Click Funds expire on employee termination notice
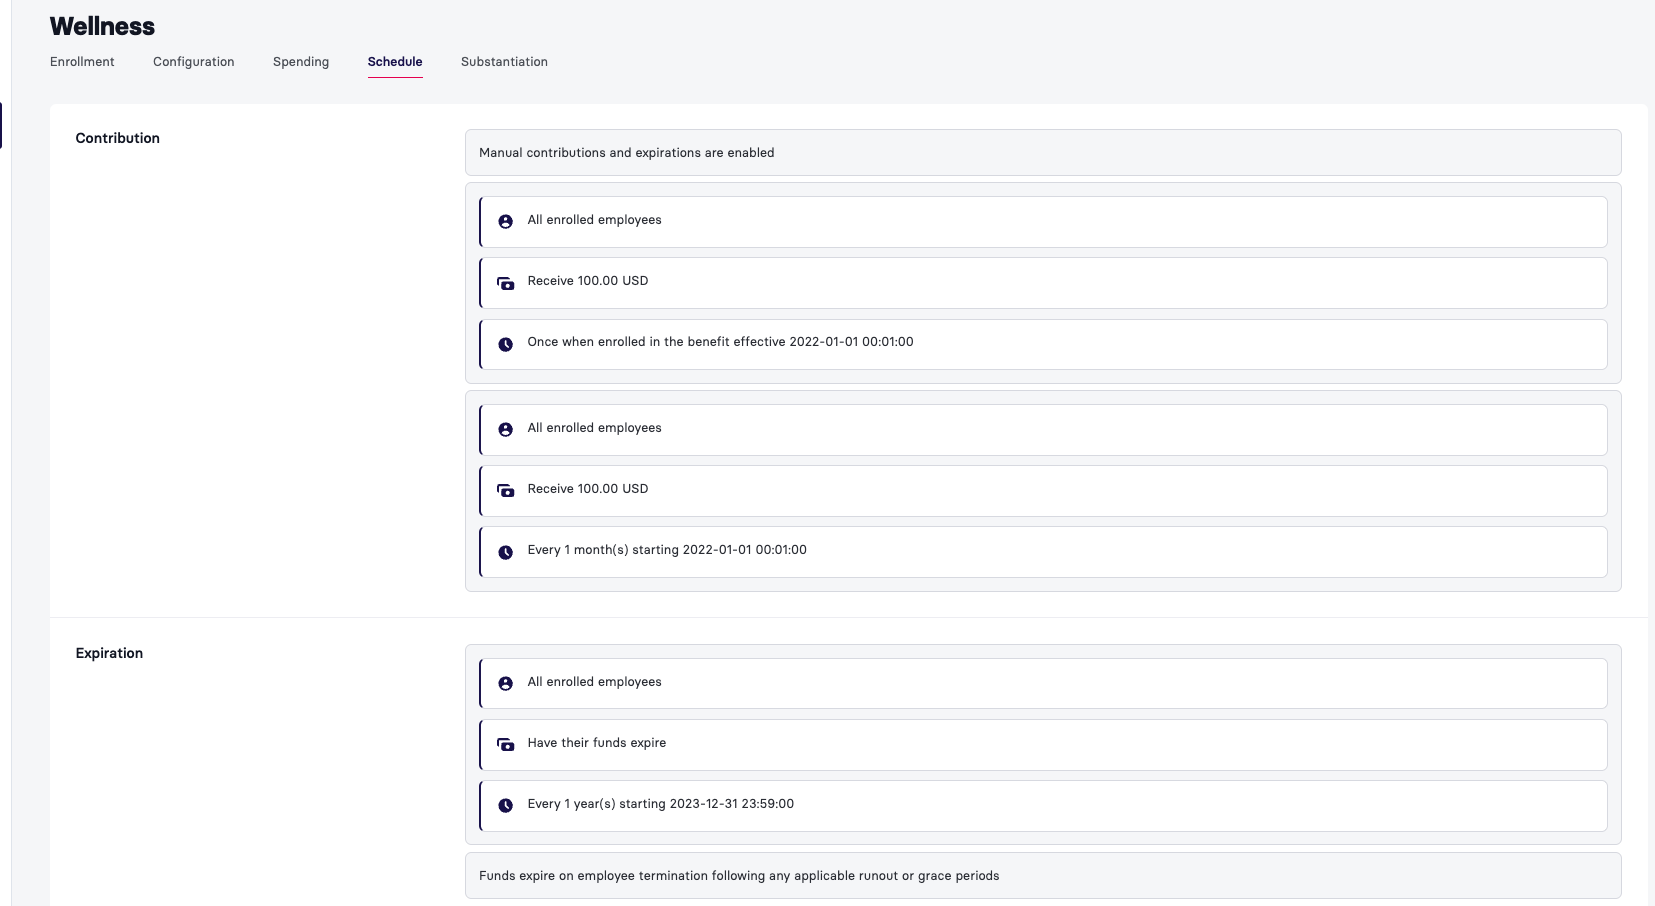The height and width of the screenshot is (906, 1655). [1043, 876]
